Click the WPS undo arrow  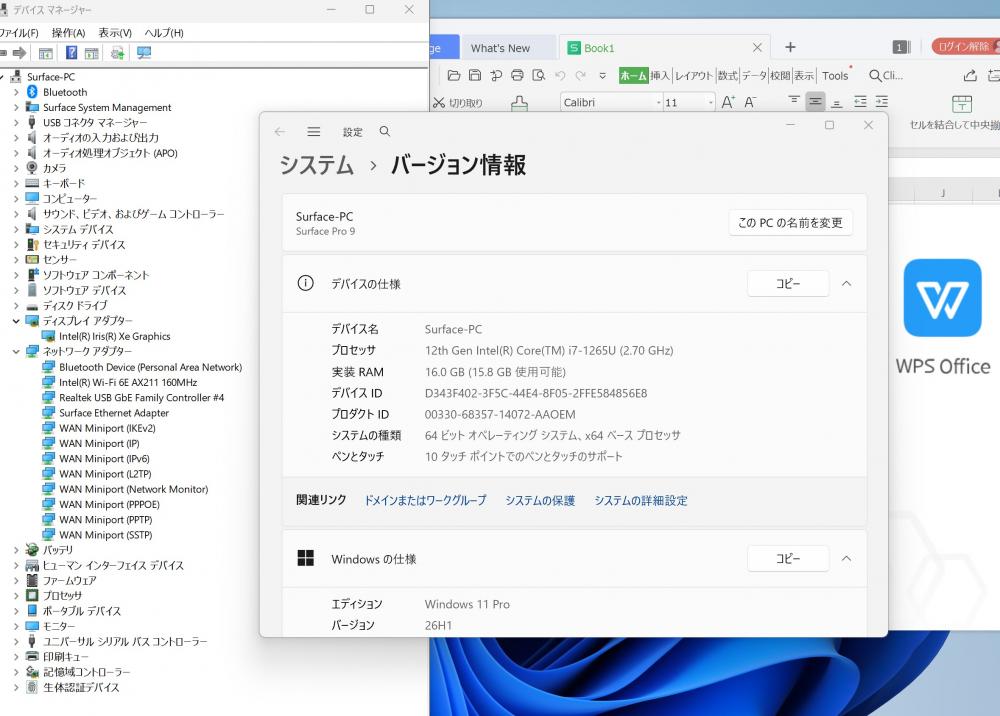(560, 75)
